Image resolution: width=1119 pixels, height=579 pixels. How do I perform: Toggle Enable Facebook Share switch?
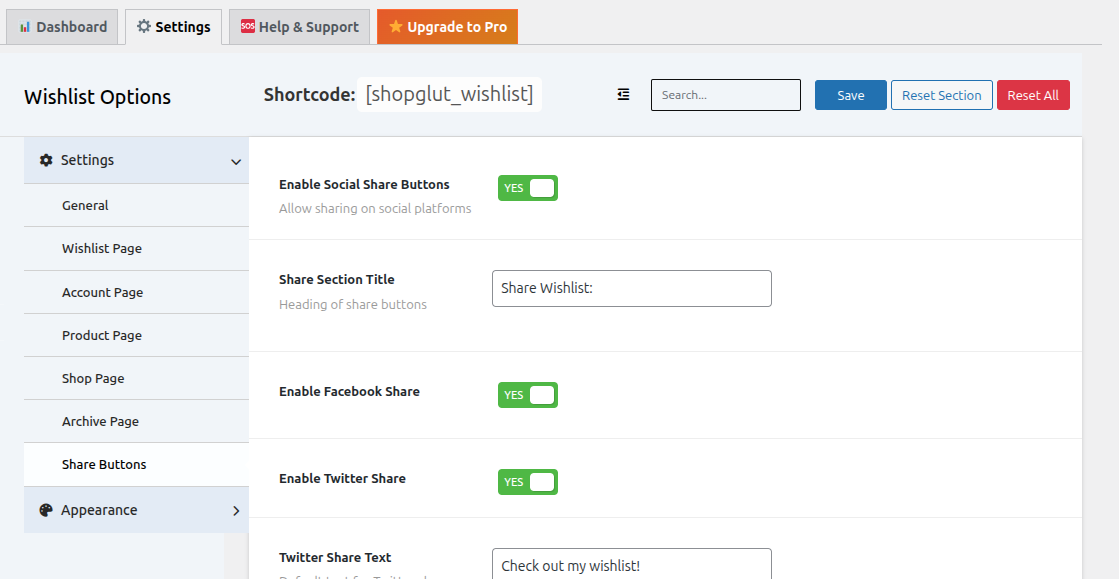(x=527, y=395)
